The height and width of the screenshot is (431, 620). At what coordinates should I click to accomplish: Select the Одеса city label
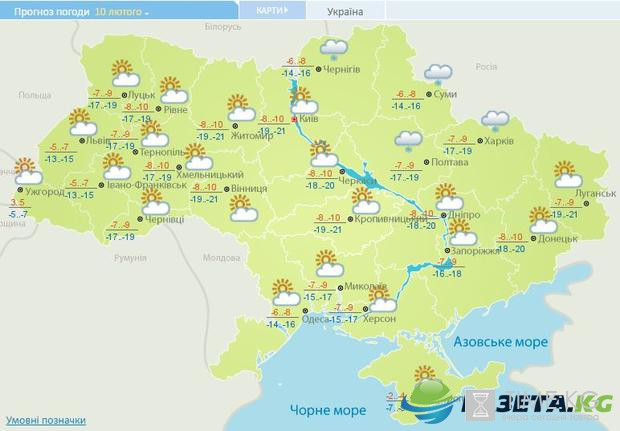point(315,319)
